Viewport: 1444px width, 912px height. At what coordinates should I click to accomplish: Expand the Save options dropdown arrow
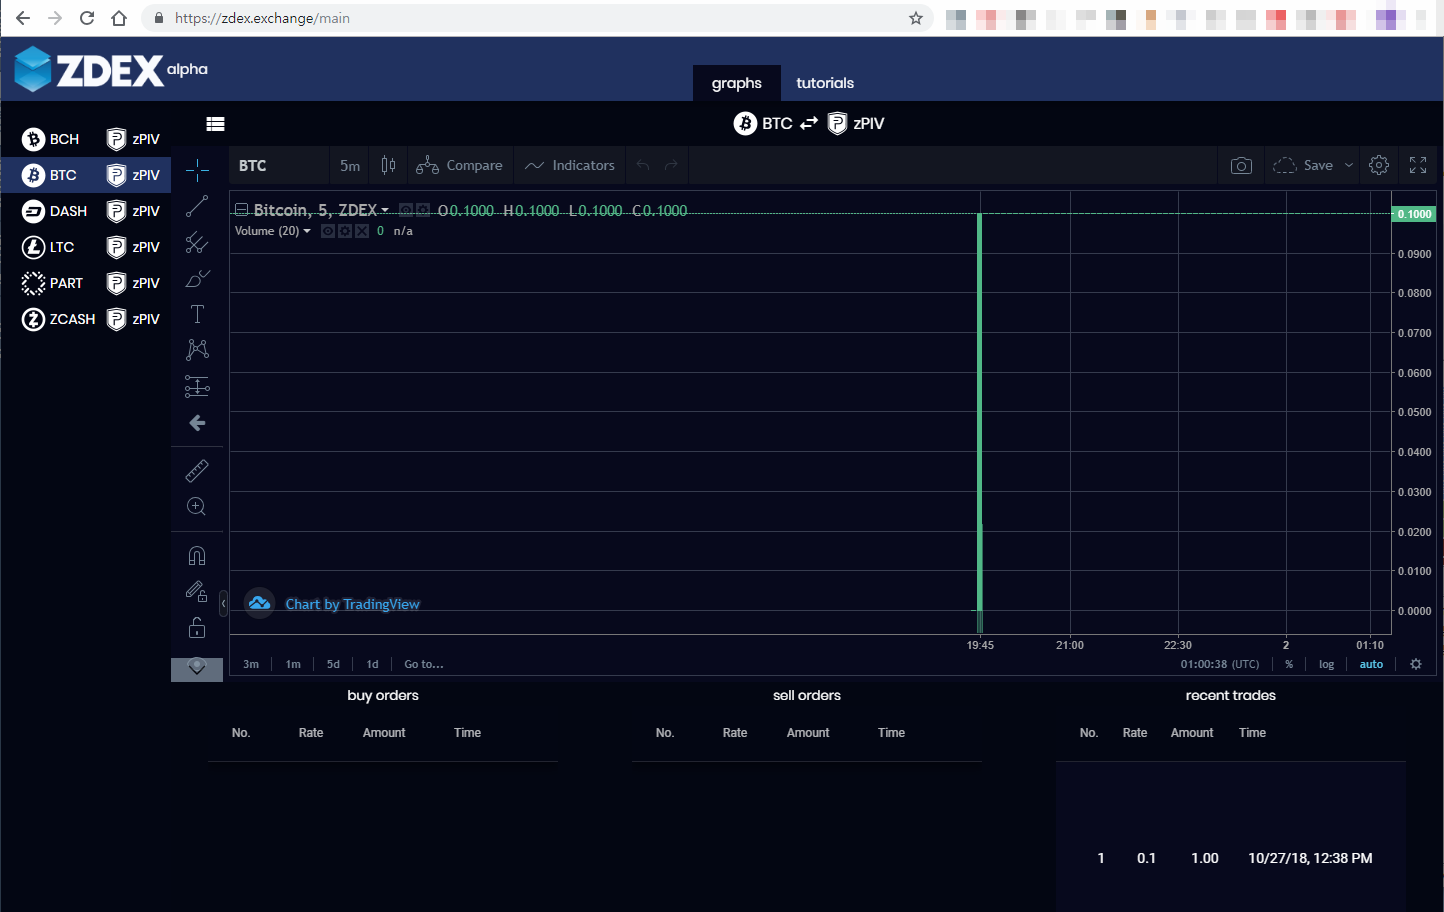pyautogui.click(x=1349, y=165)
